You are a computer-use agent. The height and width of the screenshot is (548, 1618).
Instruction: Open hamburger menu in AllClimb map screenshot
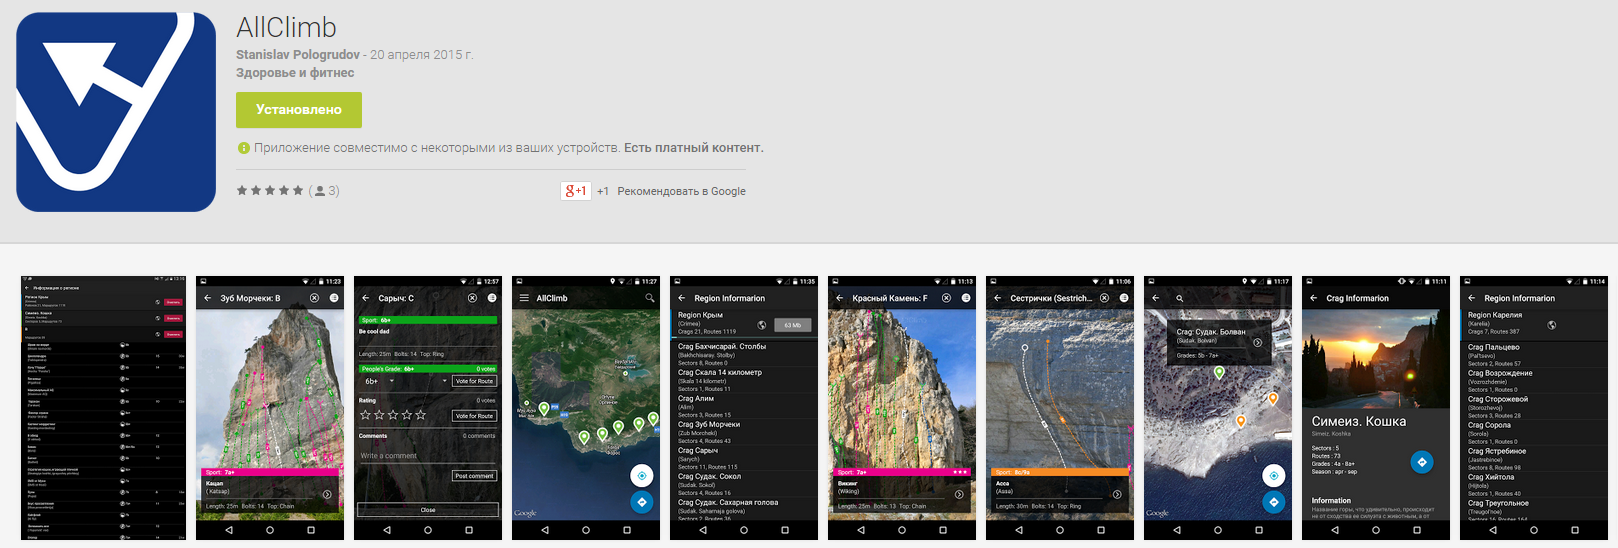[x=523, y=298]
